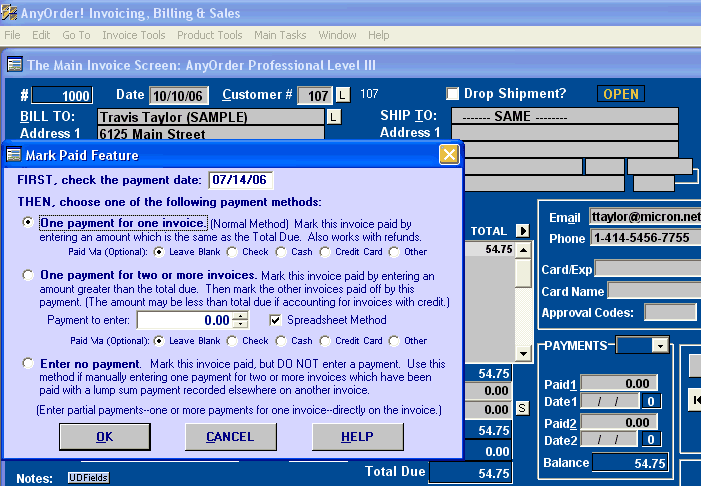Open the Edit menu
The height and width of the screenshot is (486, 701).
(x=41, y=35)
